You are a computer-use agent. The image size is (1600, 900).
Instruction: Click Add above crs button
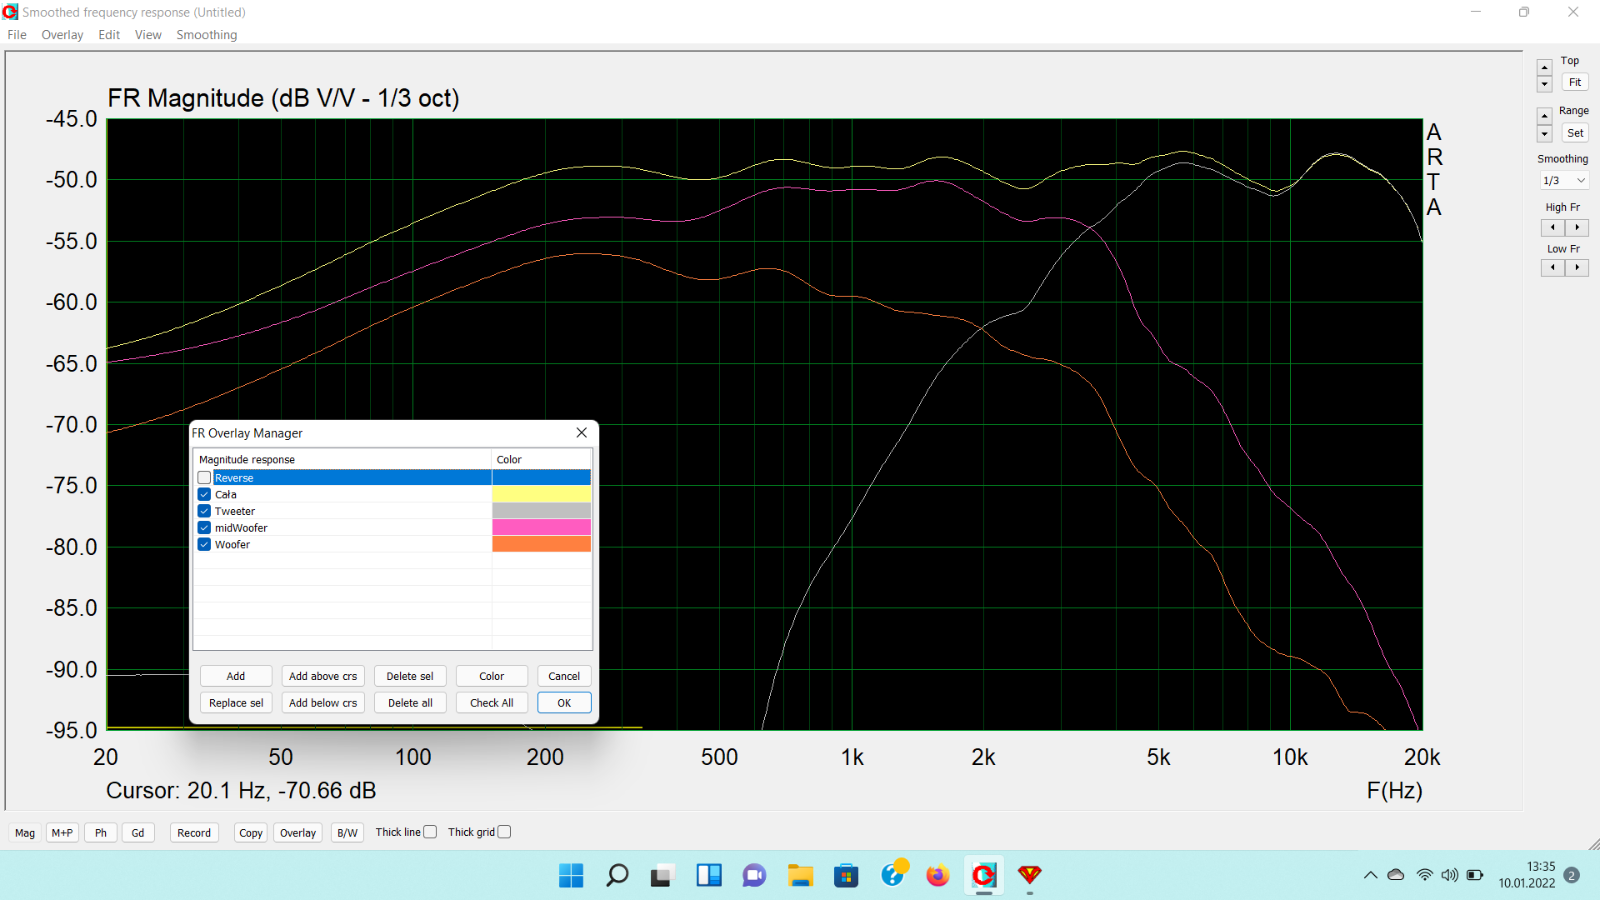point(323,676)
